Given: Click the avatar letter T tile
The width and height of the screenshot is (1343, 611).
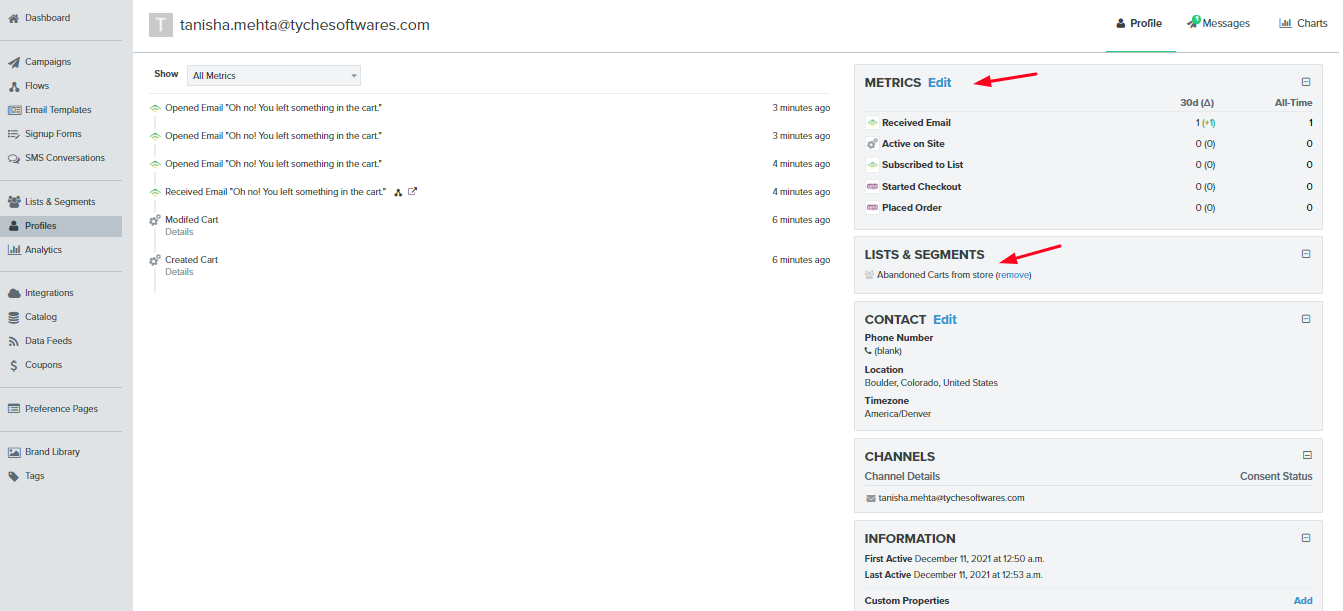Looking at the screenshot, I should [160, 25].
